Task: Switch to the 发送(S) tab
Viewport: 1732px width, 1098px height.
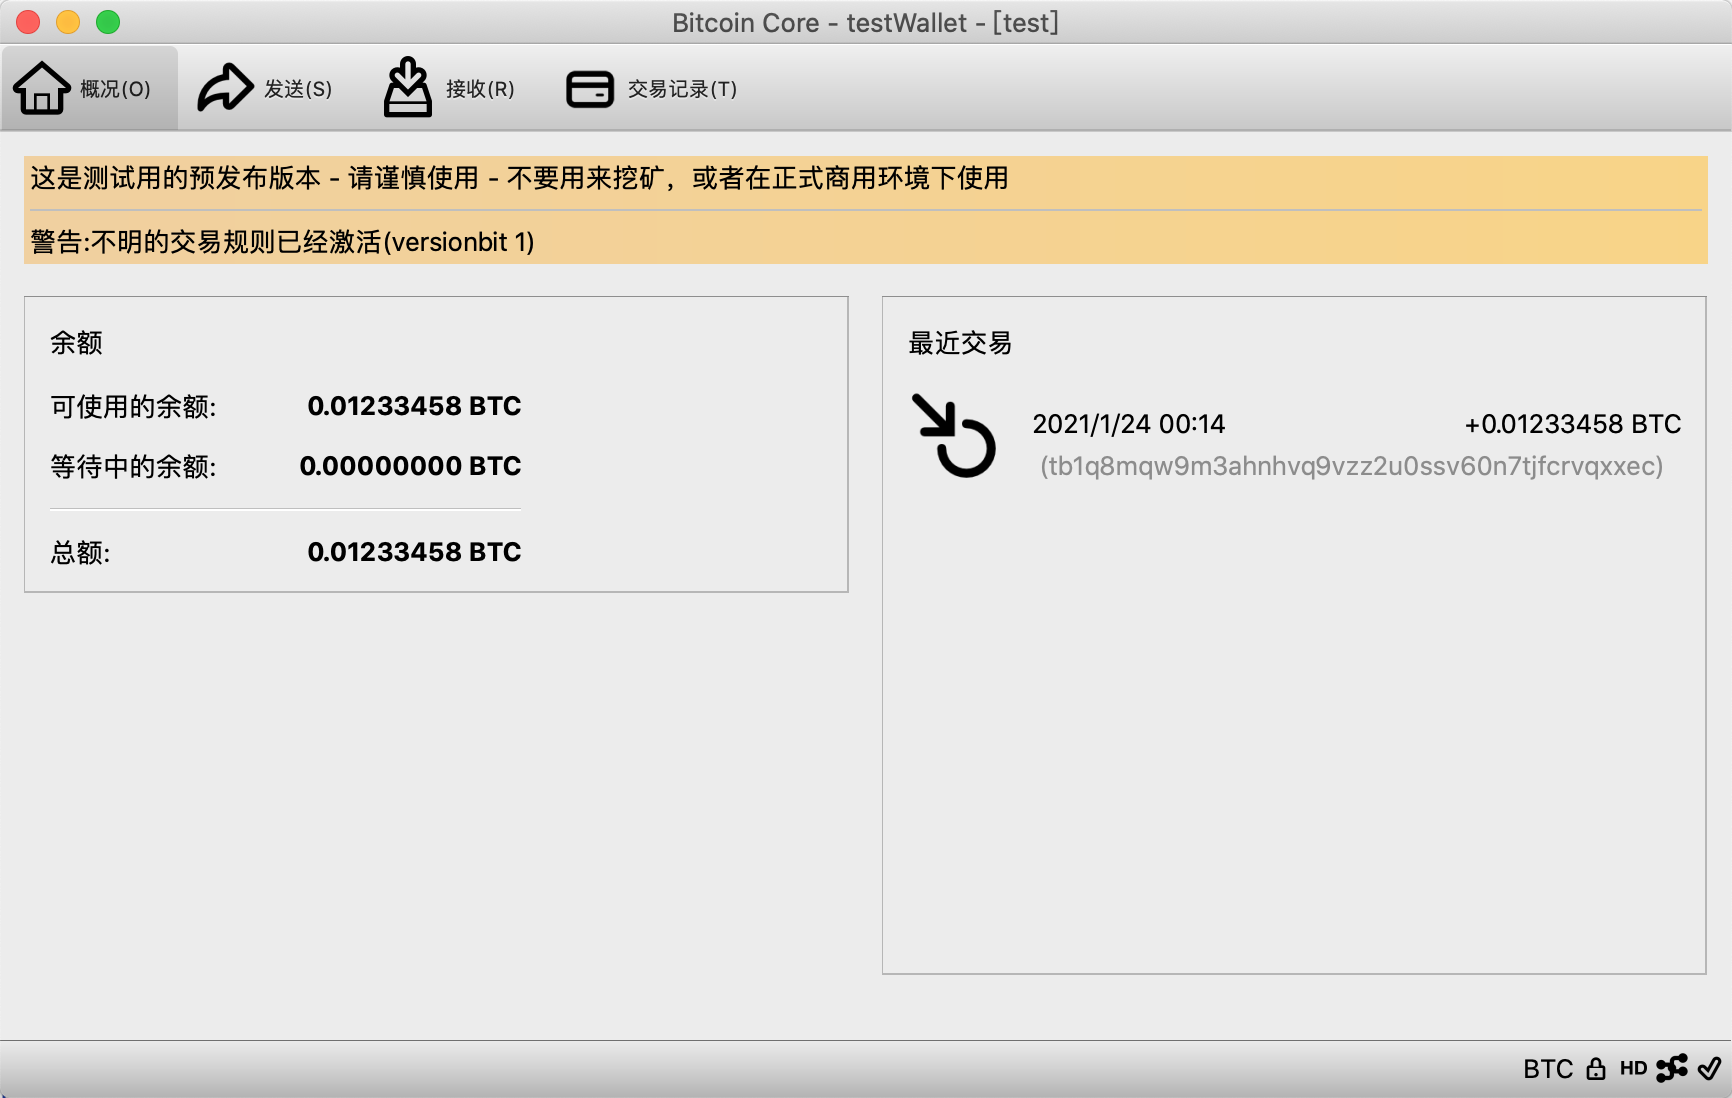Action: [296, 89]
